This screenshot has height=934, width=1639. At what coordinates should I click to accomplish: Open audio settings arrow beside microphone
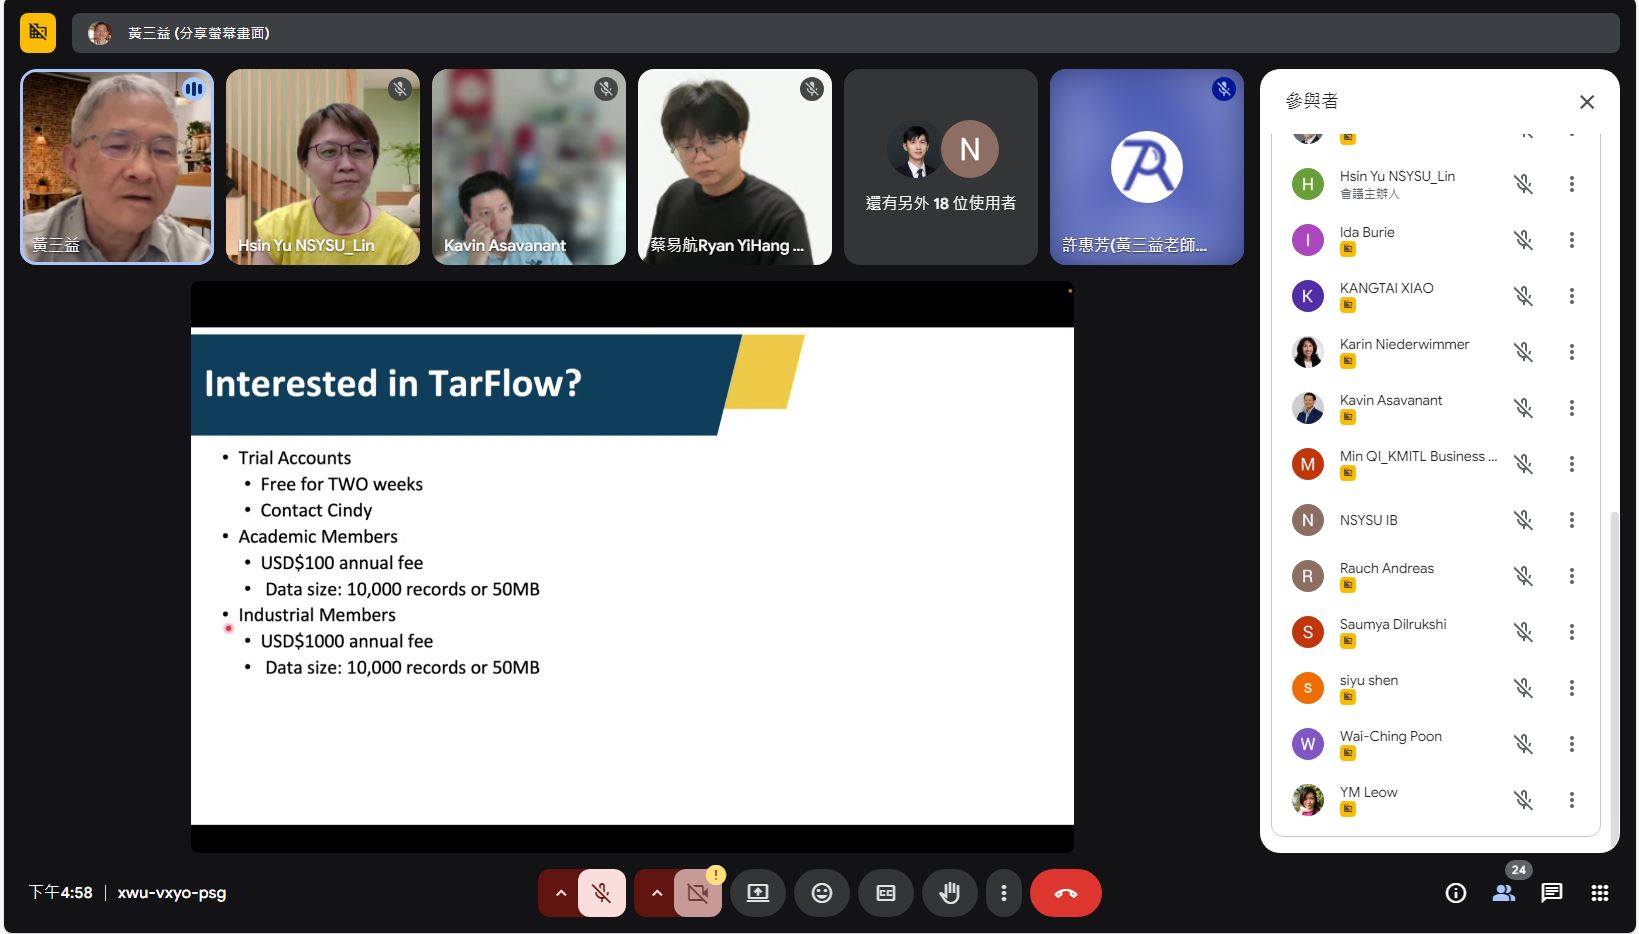click(560, 893)
